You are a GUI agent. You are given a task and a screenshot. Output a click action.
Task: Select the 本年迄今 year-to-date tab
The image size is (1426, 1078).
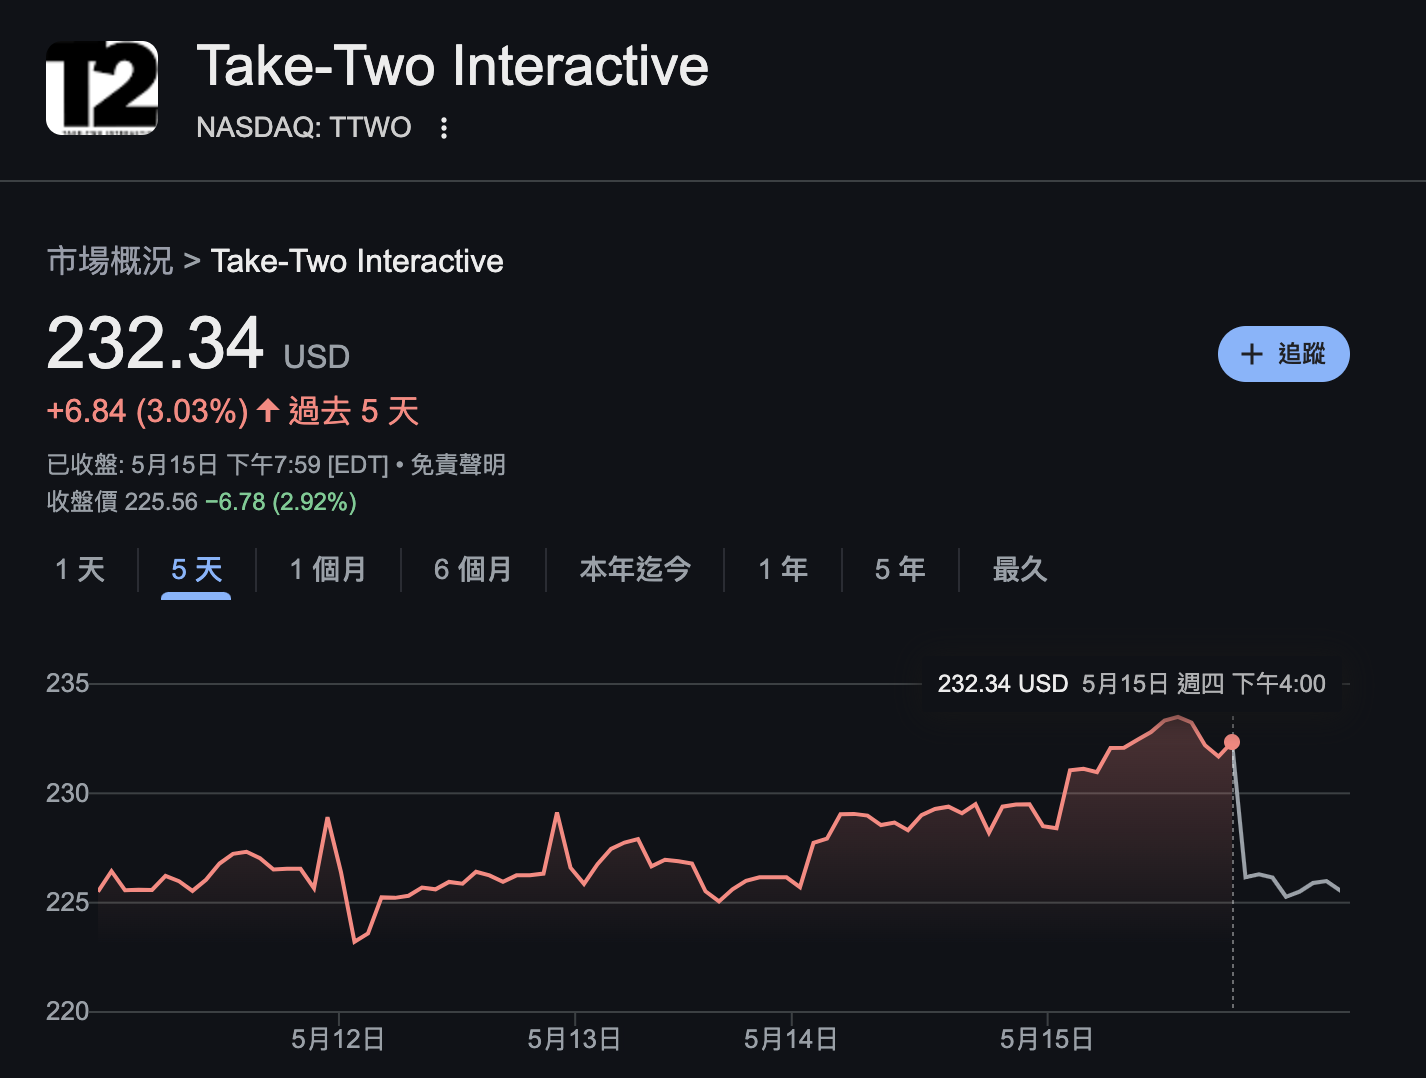coord(635,570)
